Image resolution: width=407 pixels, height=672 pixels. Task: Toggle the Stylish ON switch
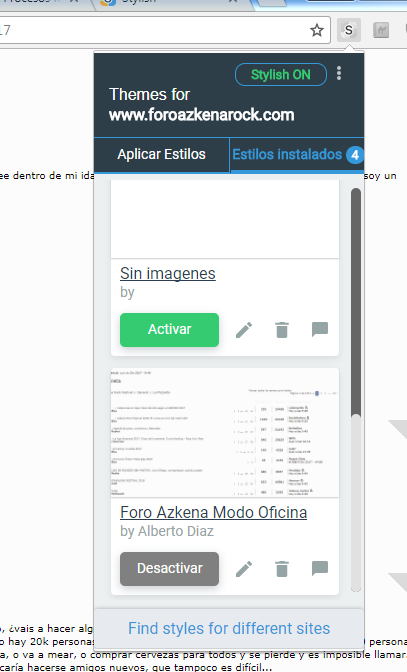(x=281, y=75)
